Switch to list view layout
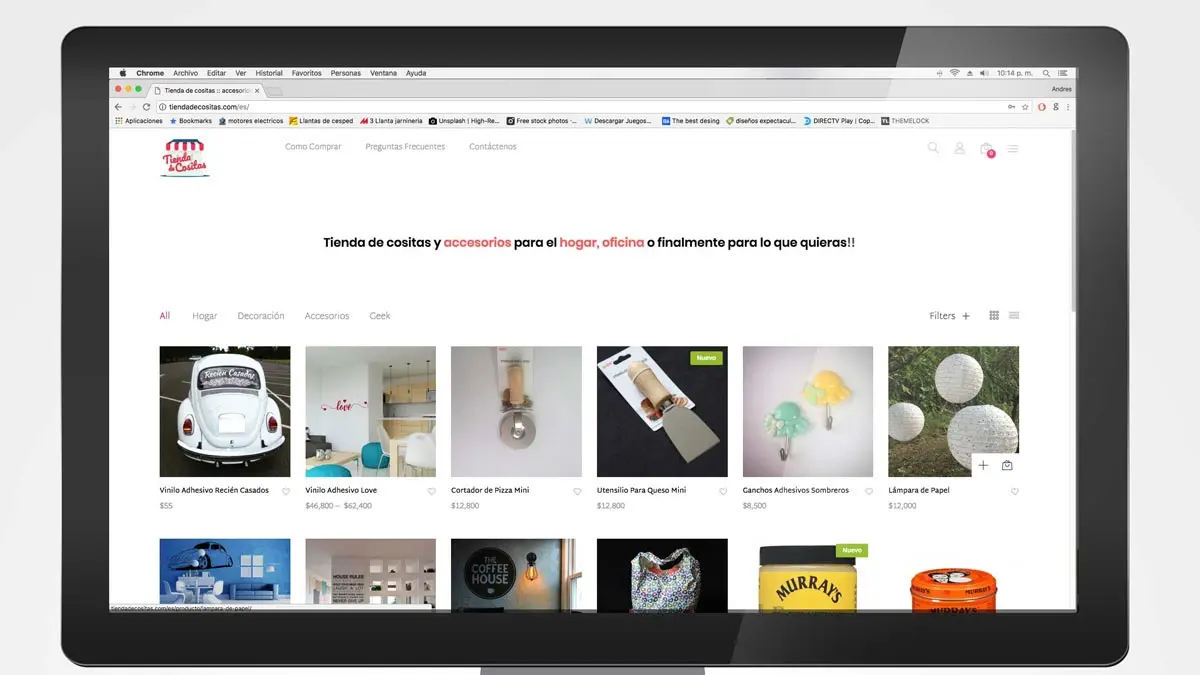This screenshot has height=675, width=1200. click(x=1014, y=316)
